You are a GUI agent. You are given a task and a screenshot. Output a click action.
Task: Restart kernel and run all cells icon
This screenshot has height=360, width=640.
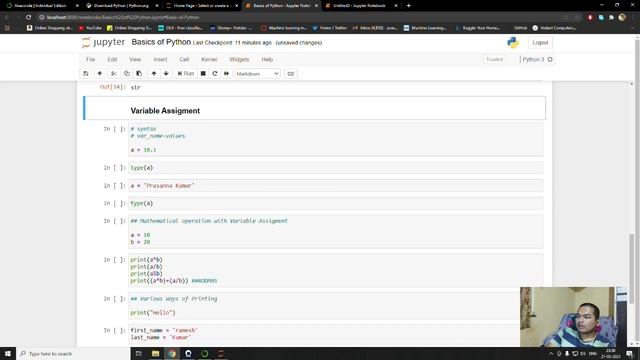227,73
